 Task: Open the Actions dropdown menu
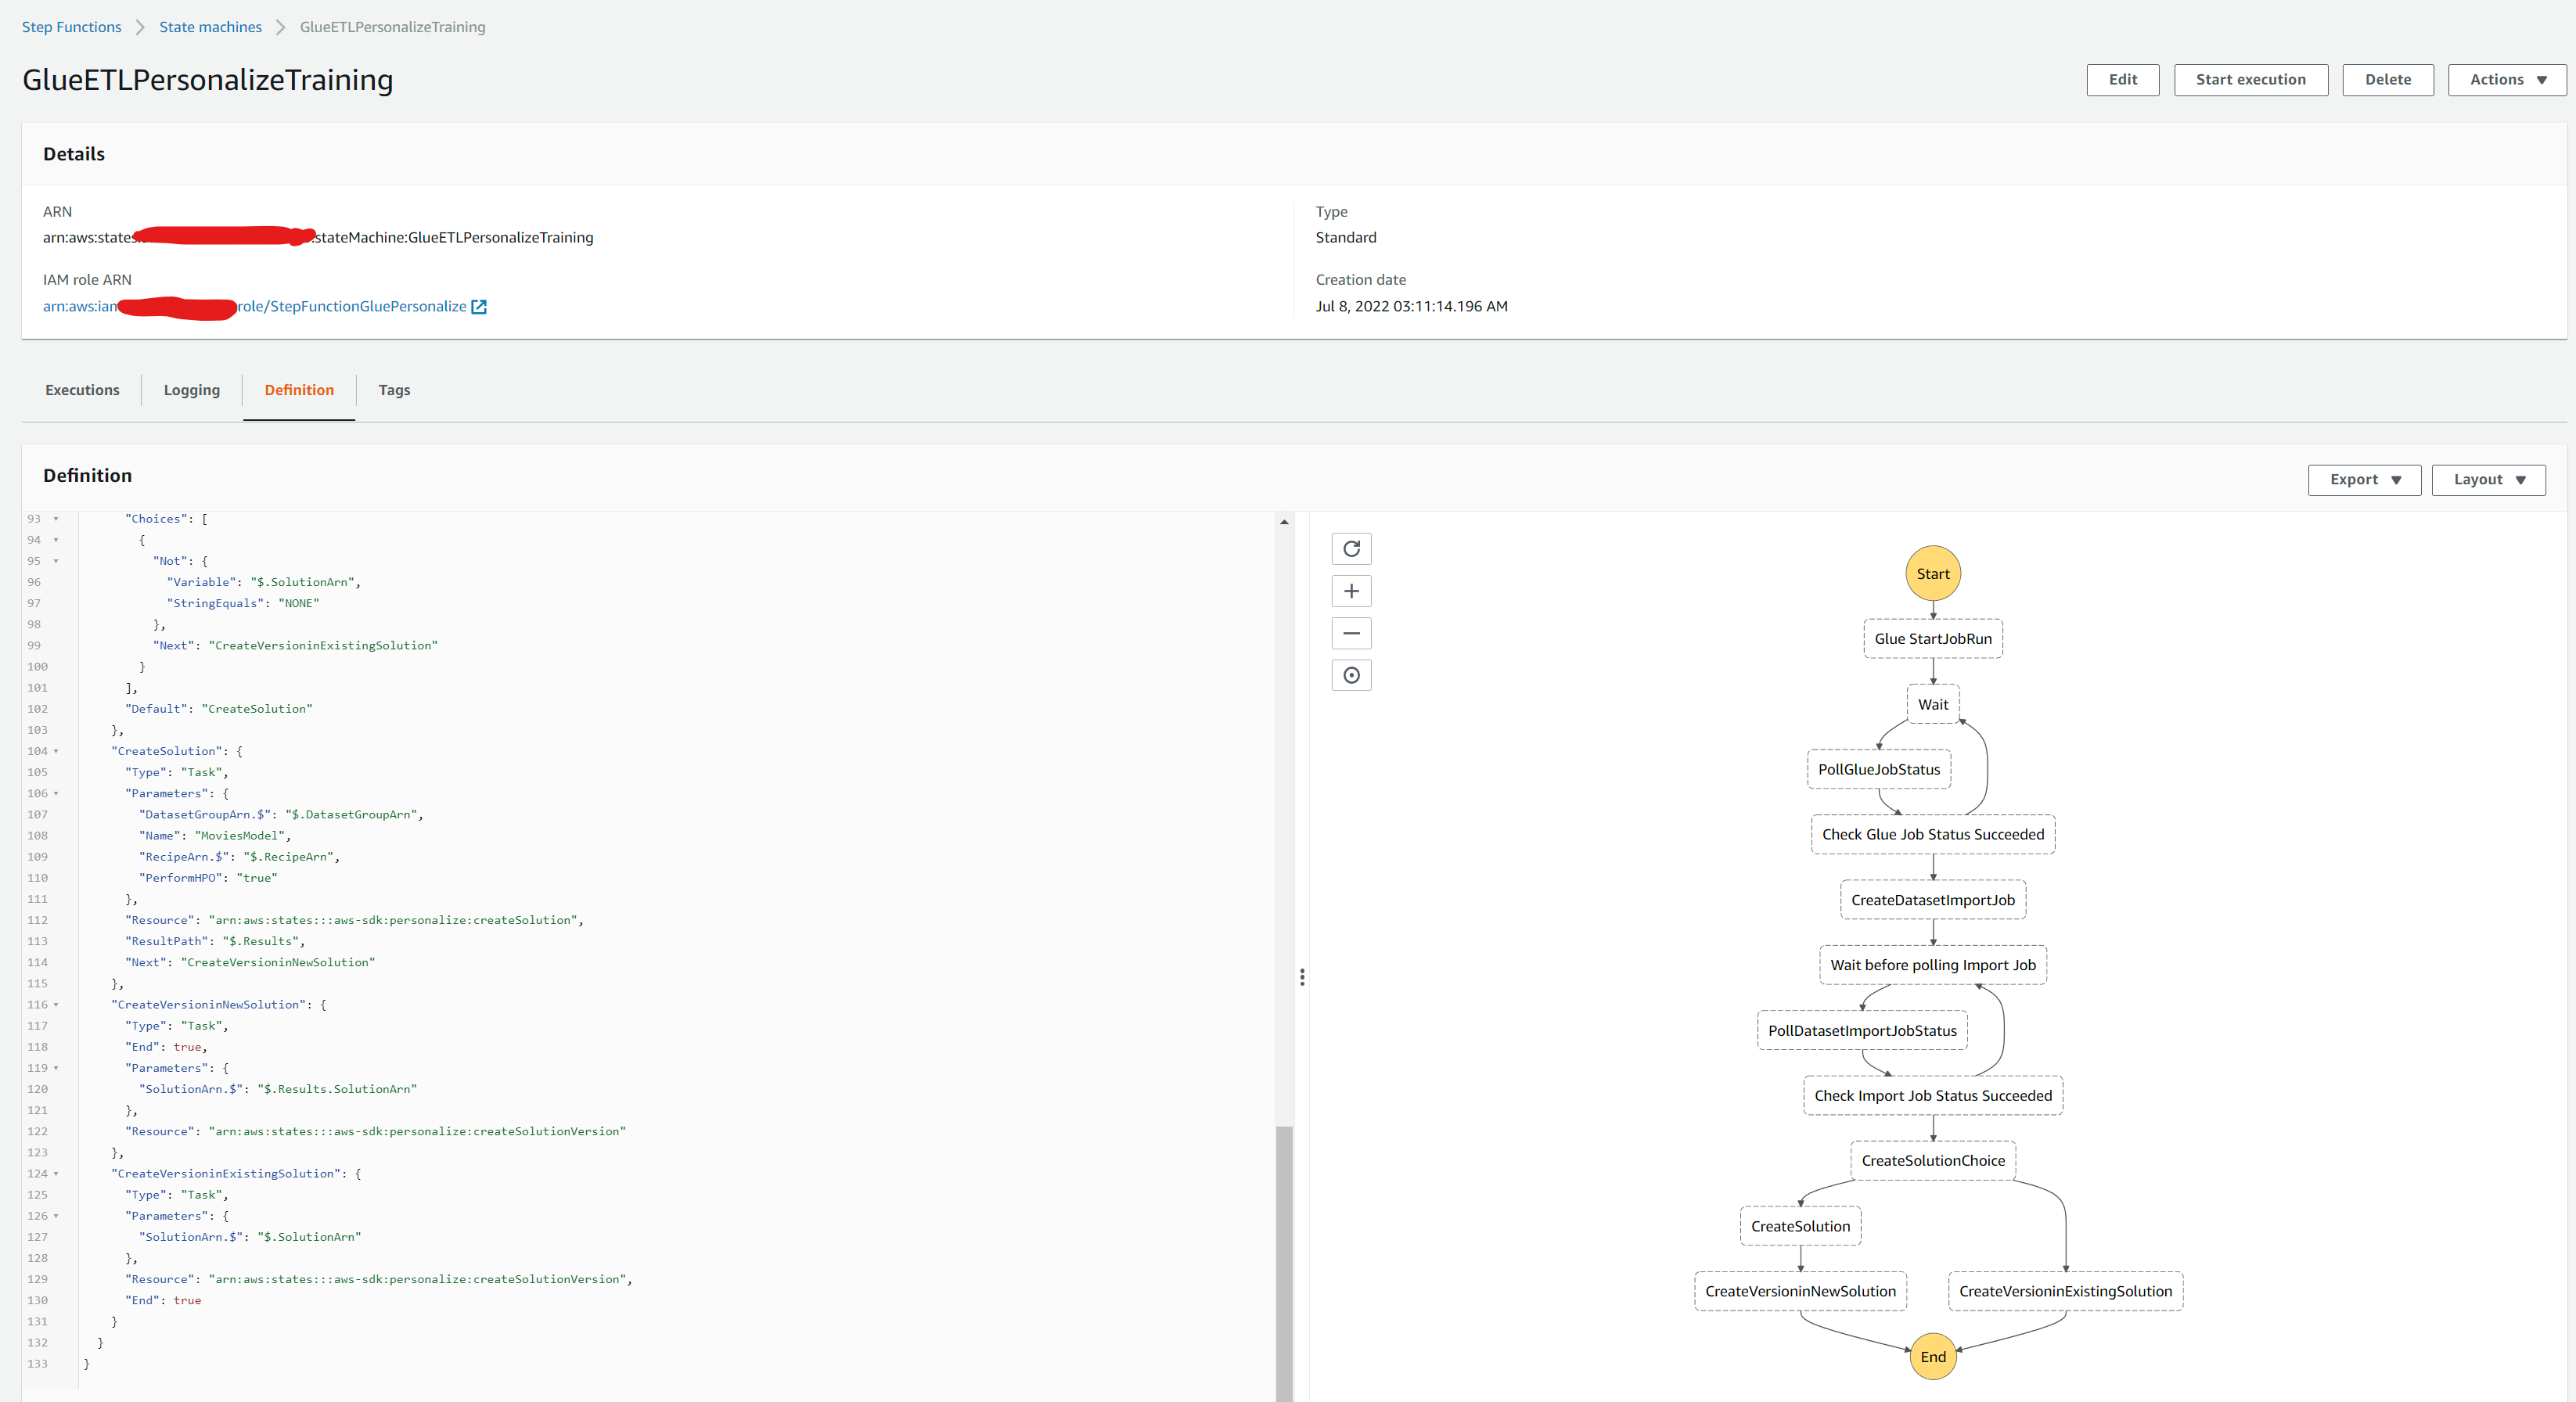2506,80
